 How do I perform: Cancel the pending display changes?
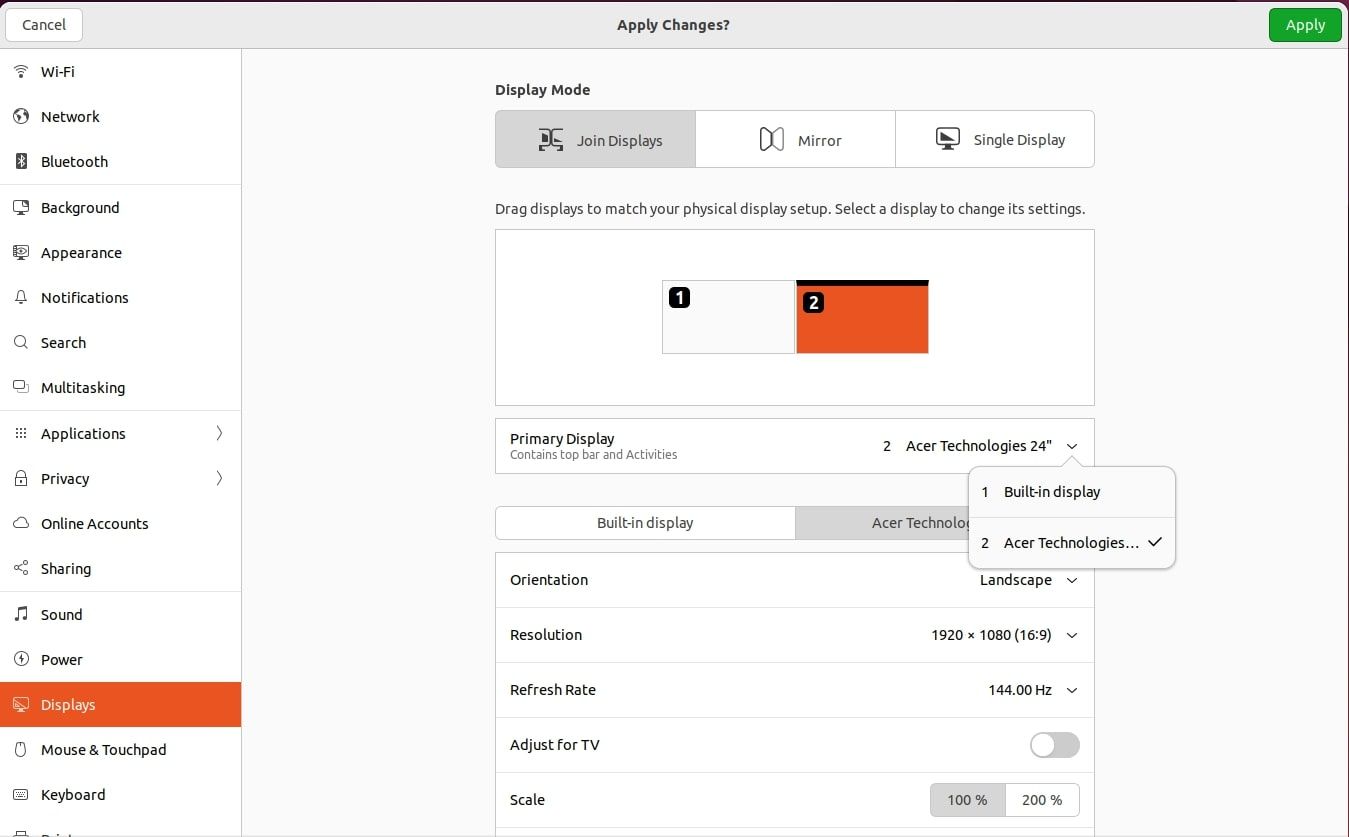44,24
